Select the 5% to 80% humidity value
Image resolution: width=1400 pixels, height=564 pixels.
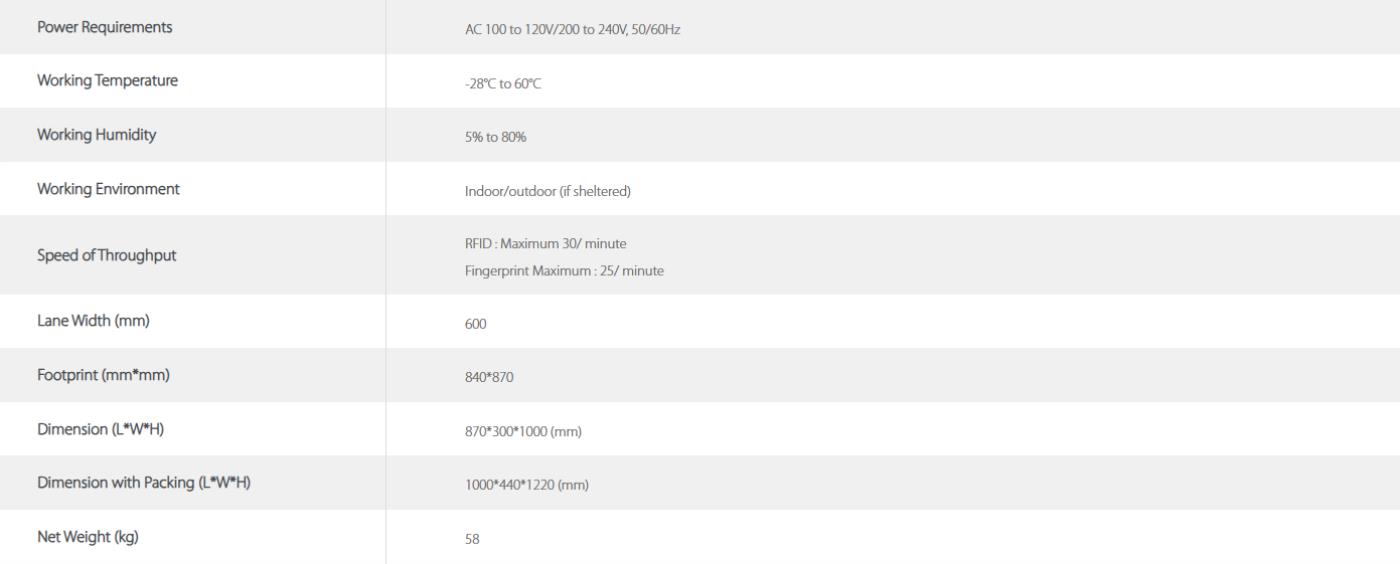point(489,138)
